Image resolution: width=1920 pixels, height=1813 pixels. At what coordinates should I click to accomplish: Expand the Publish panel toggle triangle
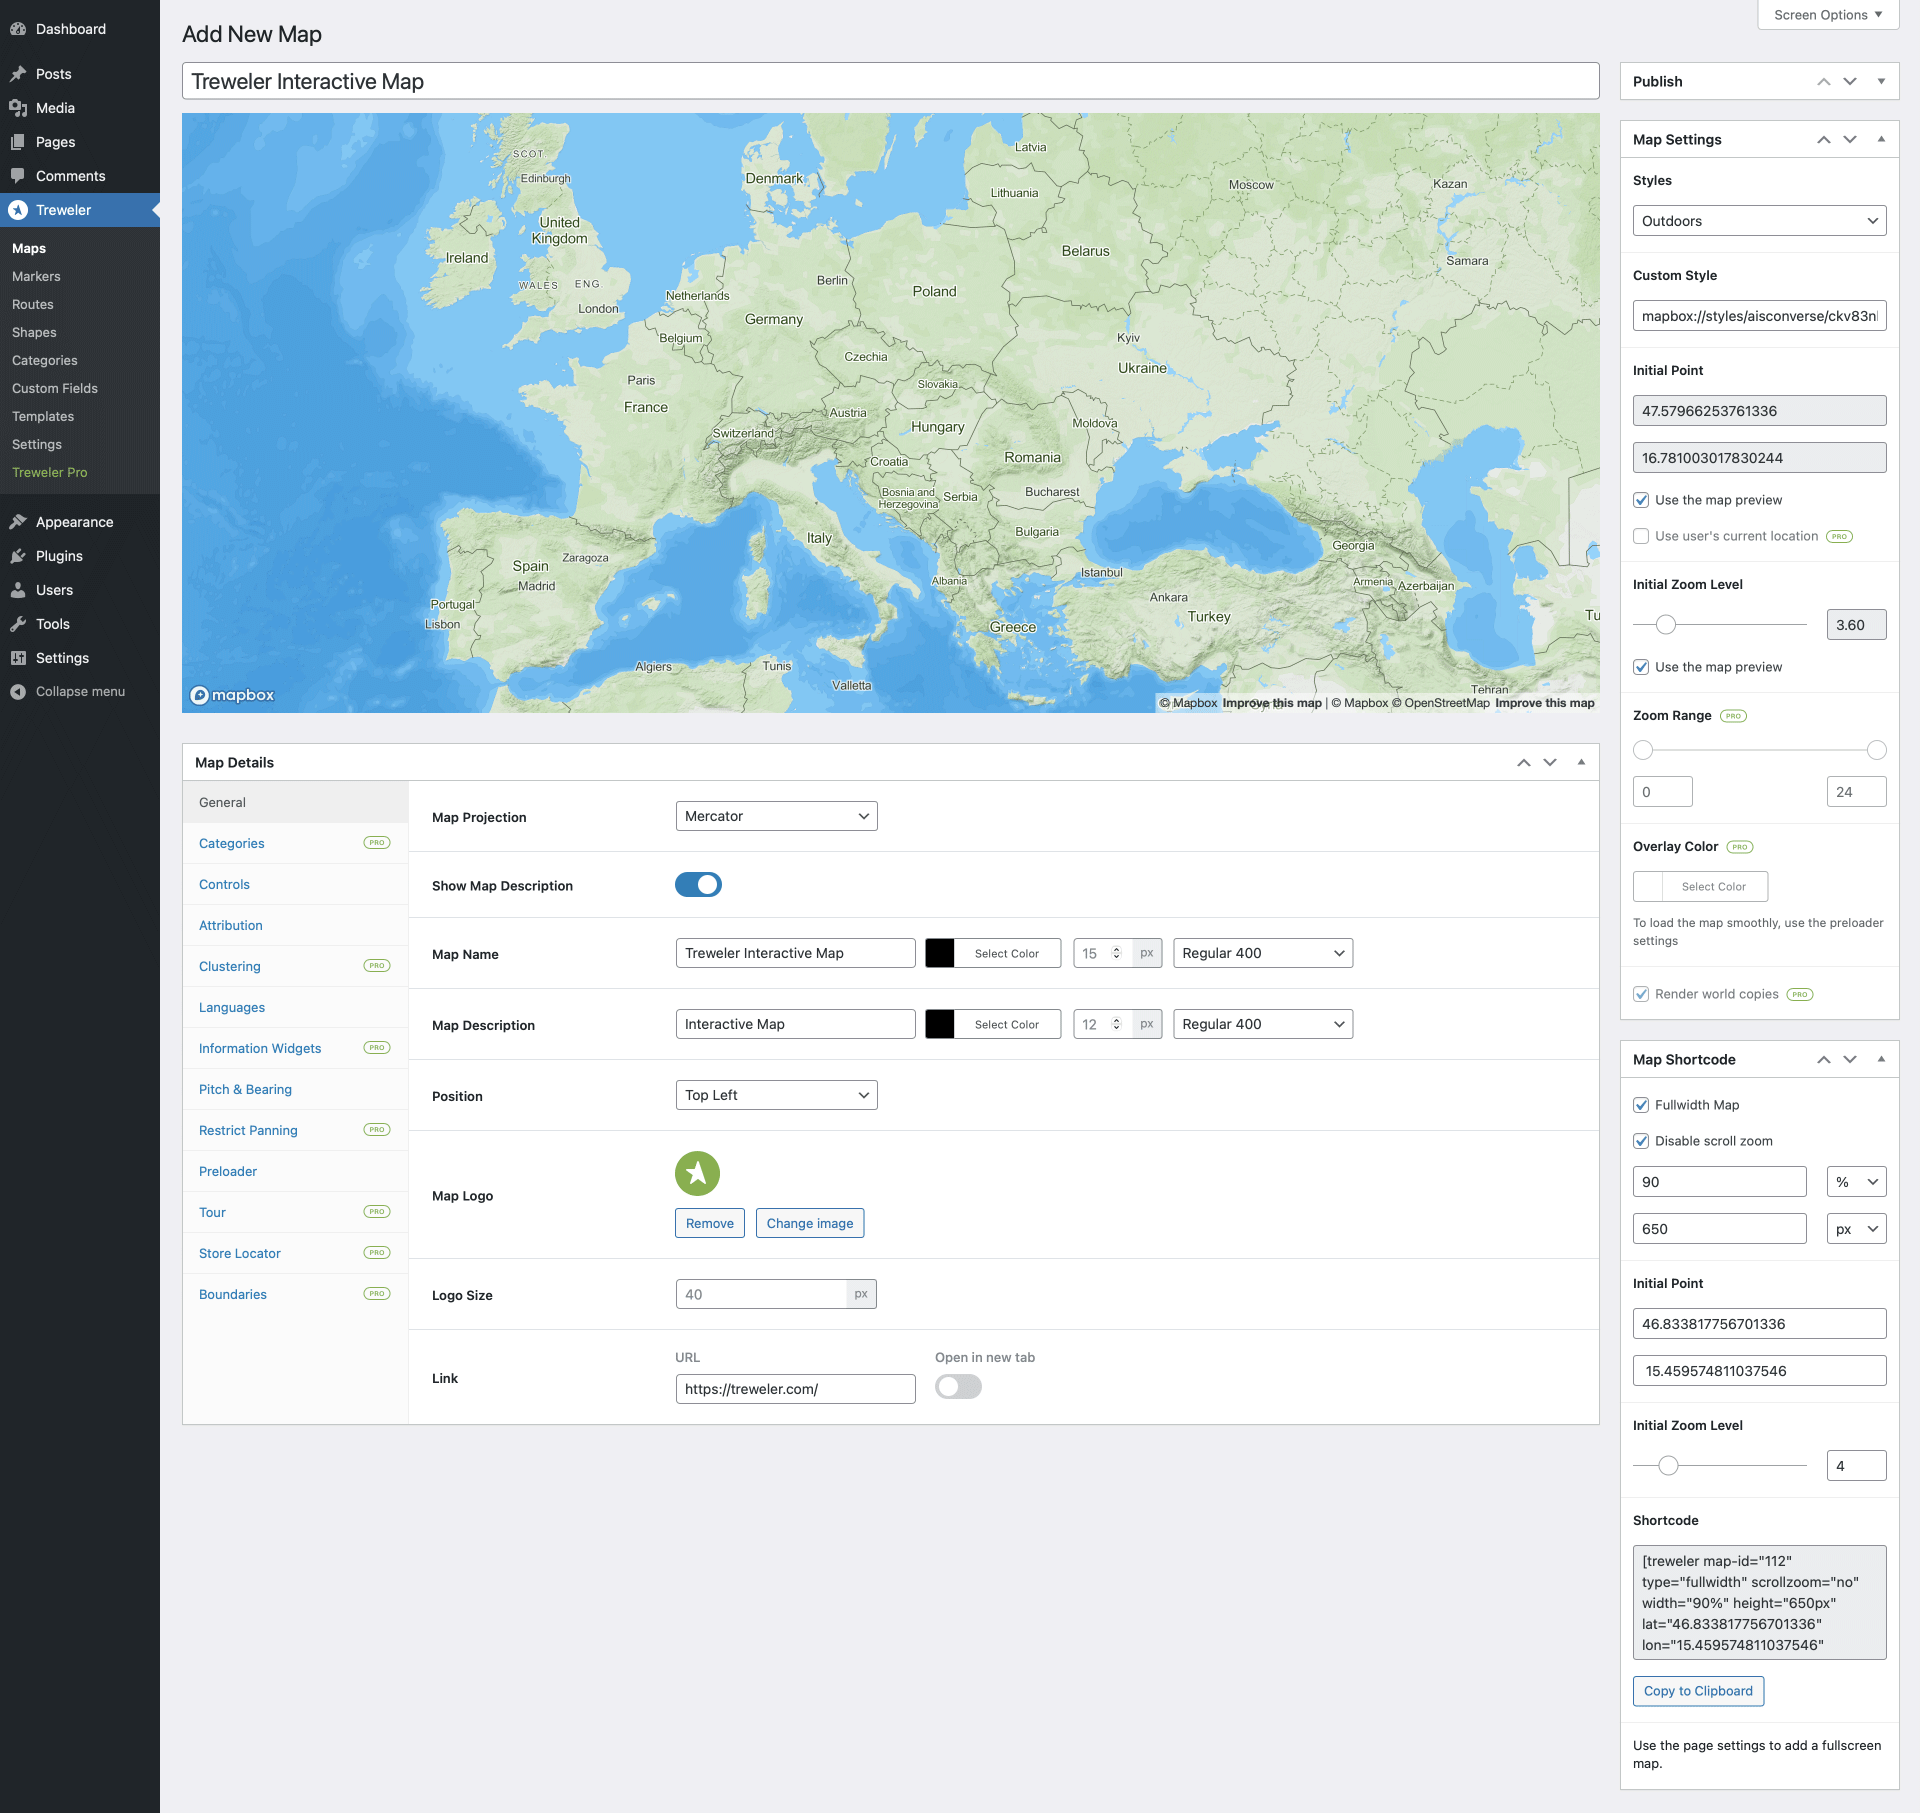point(1881,82)
